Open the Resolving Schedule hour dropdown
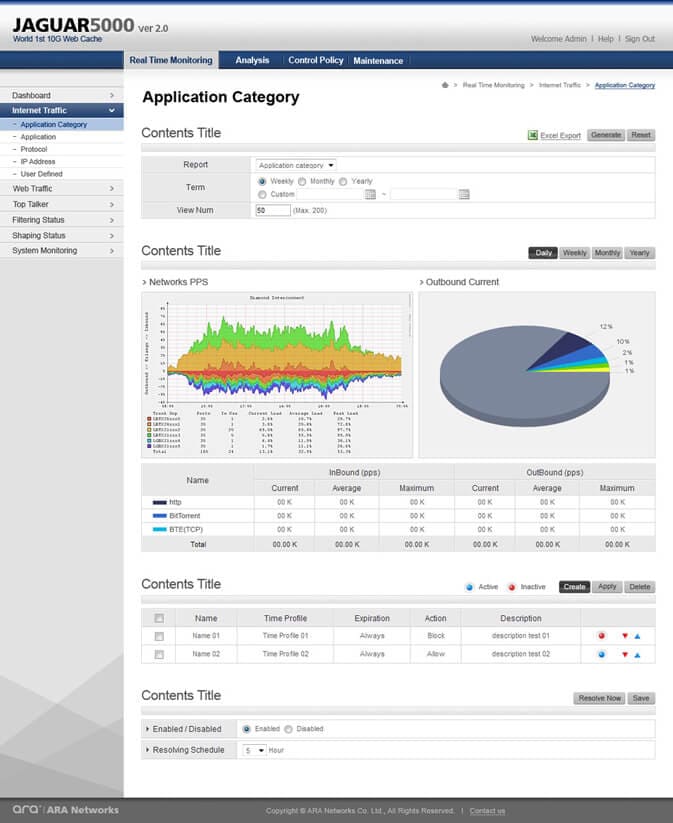 point(255,751)
